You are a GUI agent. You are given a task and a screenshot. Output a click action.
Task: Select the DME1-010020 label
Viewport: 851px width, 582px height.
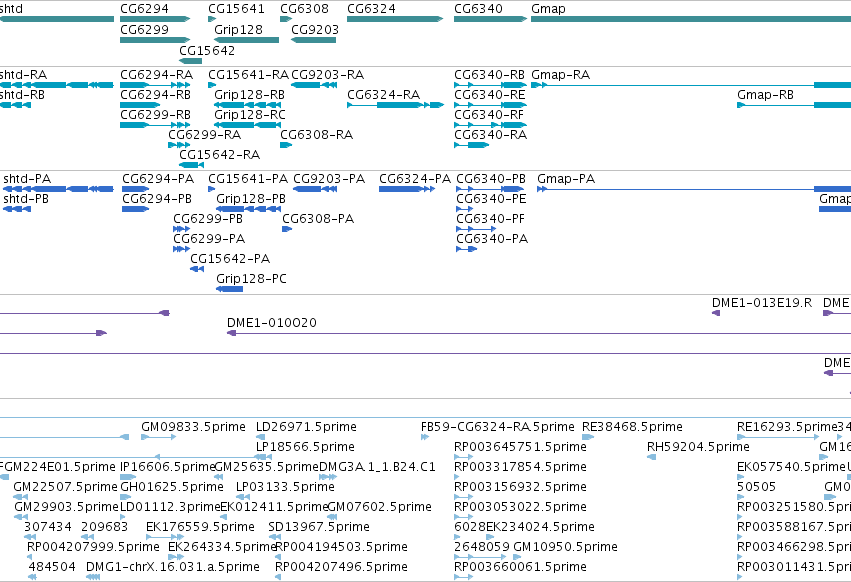tap(272, 322)
